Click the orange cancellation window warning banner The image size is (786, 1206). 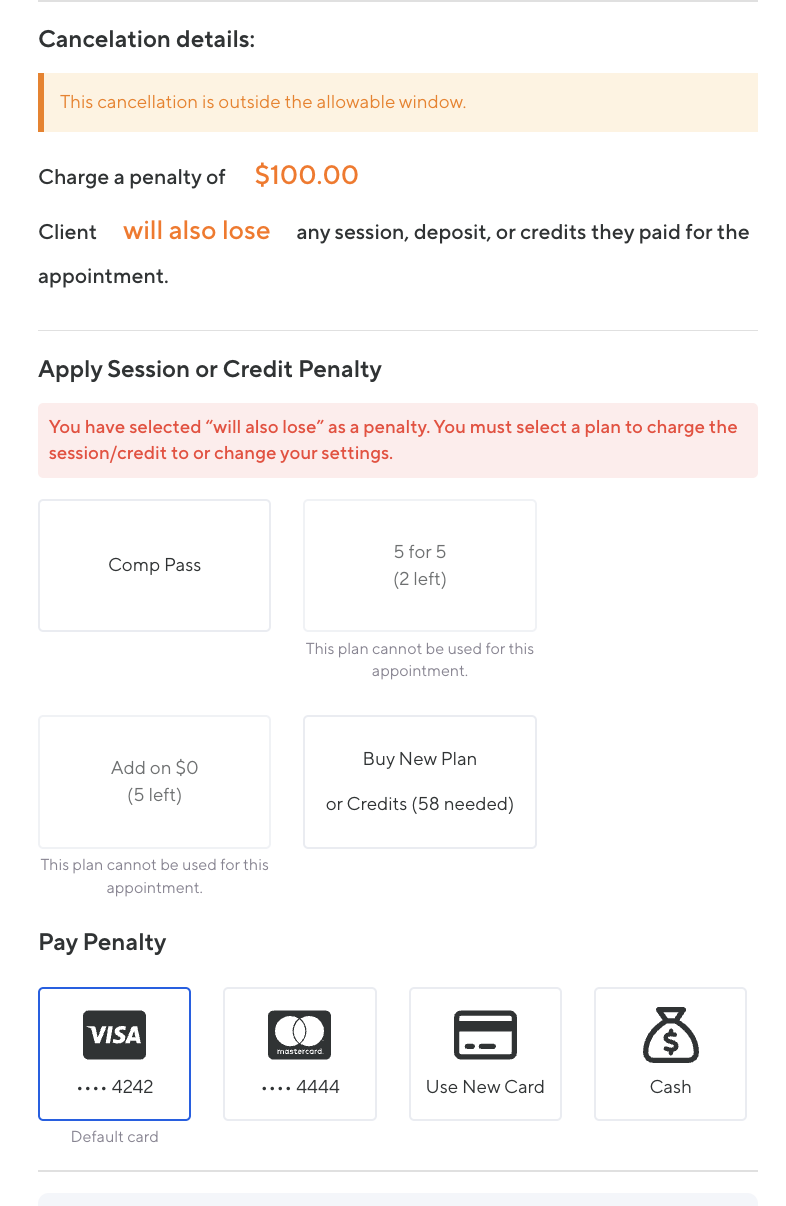[398, 102]
